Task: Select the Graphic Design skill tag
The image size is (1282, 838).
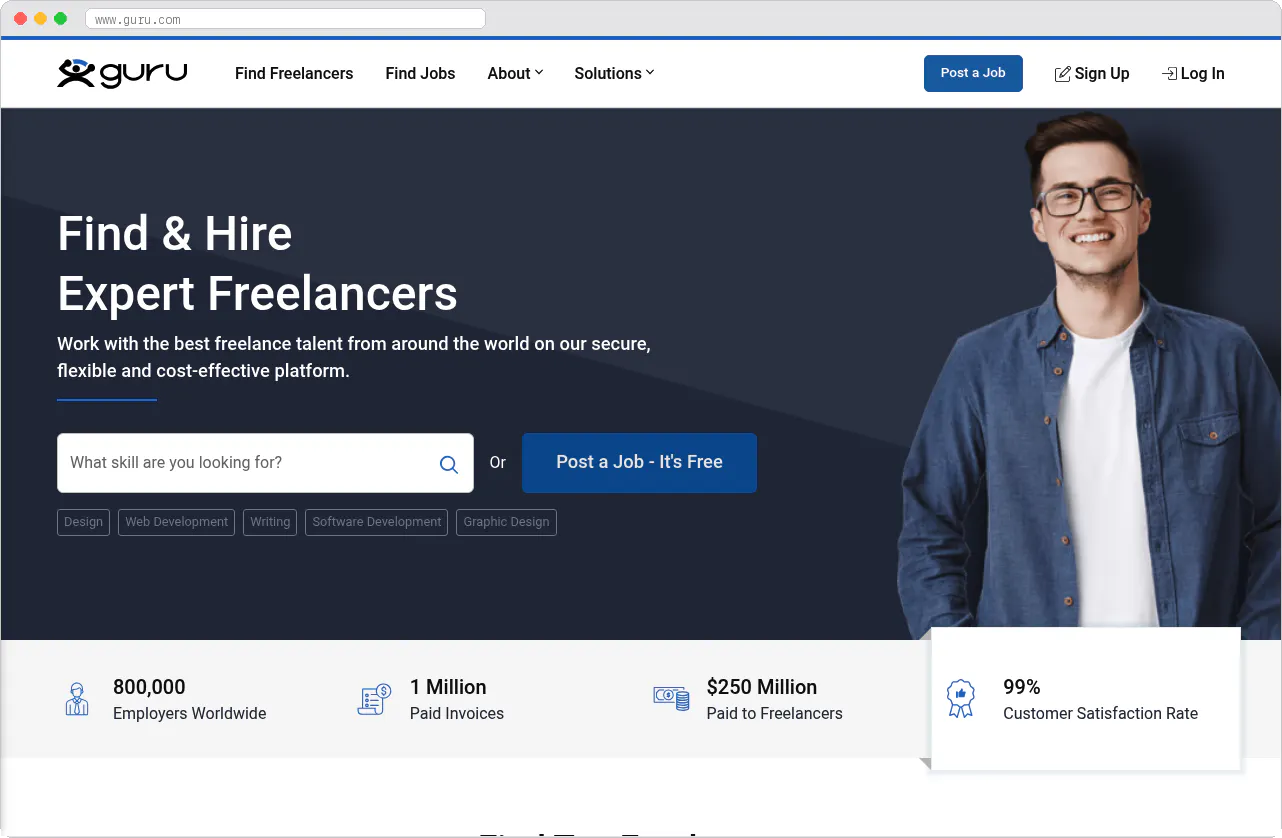Action: [x=506, y=522]
